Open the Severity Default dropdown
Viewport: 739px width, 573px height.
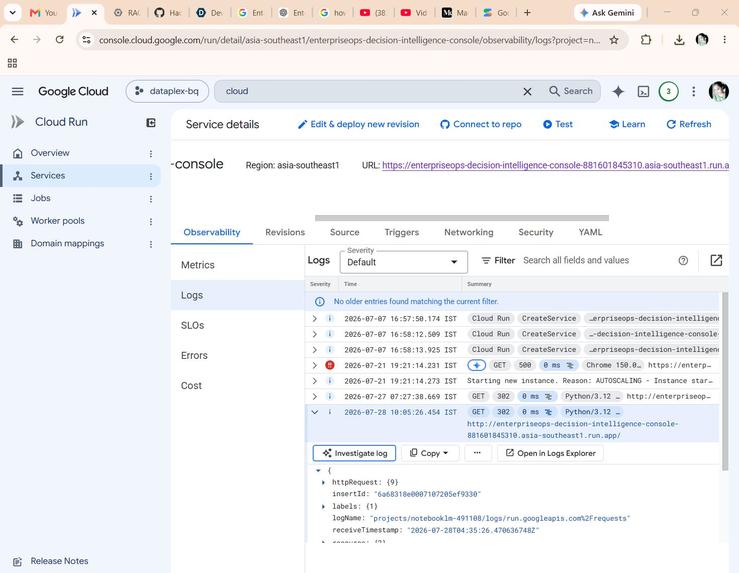(x=403, y=262)
